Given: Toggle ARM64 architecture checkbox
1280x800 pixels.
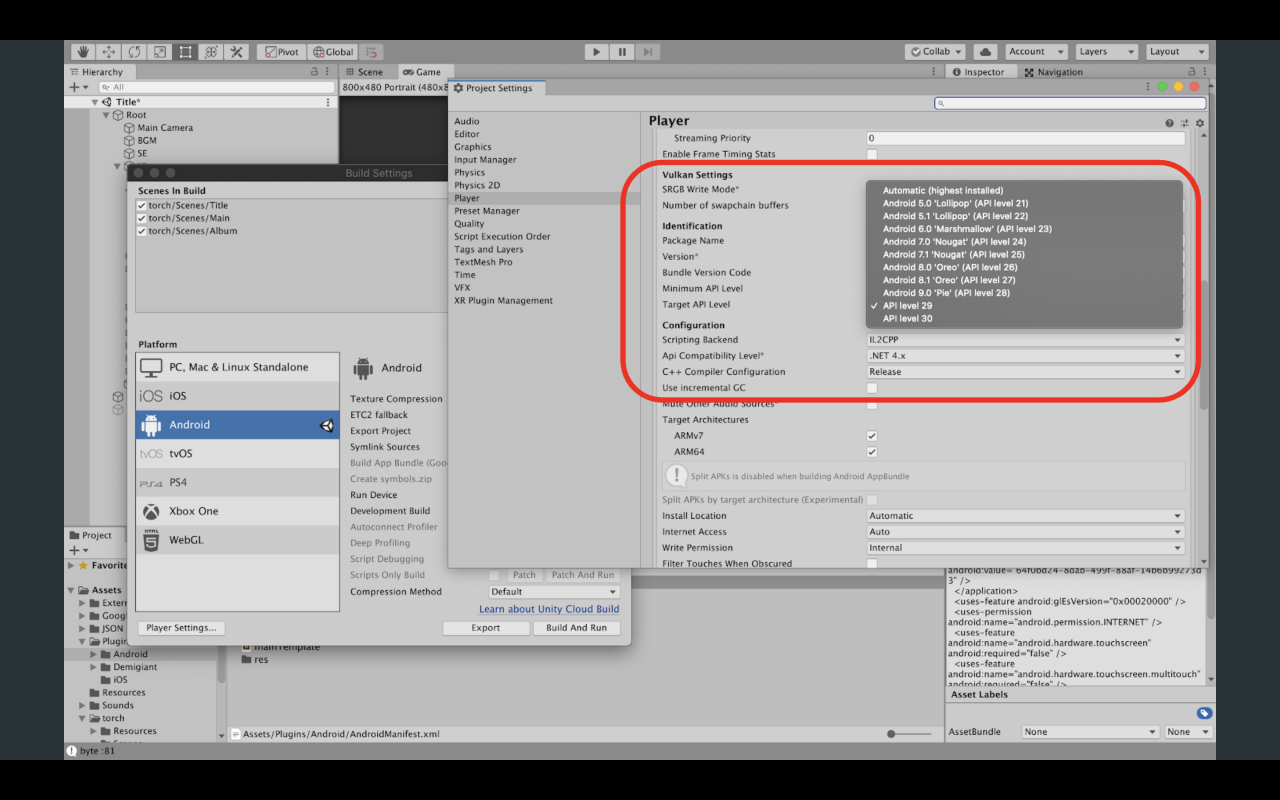Looking at the screenshot, I should point(872,452).
